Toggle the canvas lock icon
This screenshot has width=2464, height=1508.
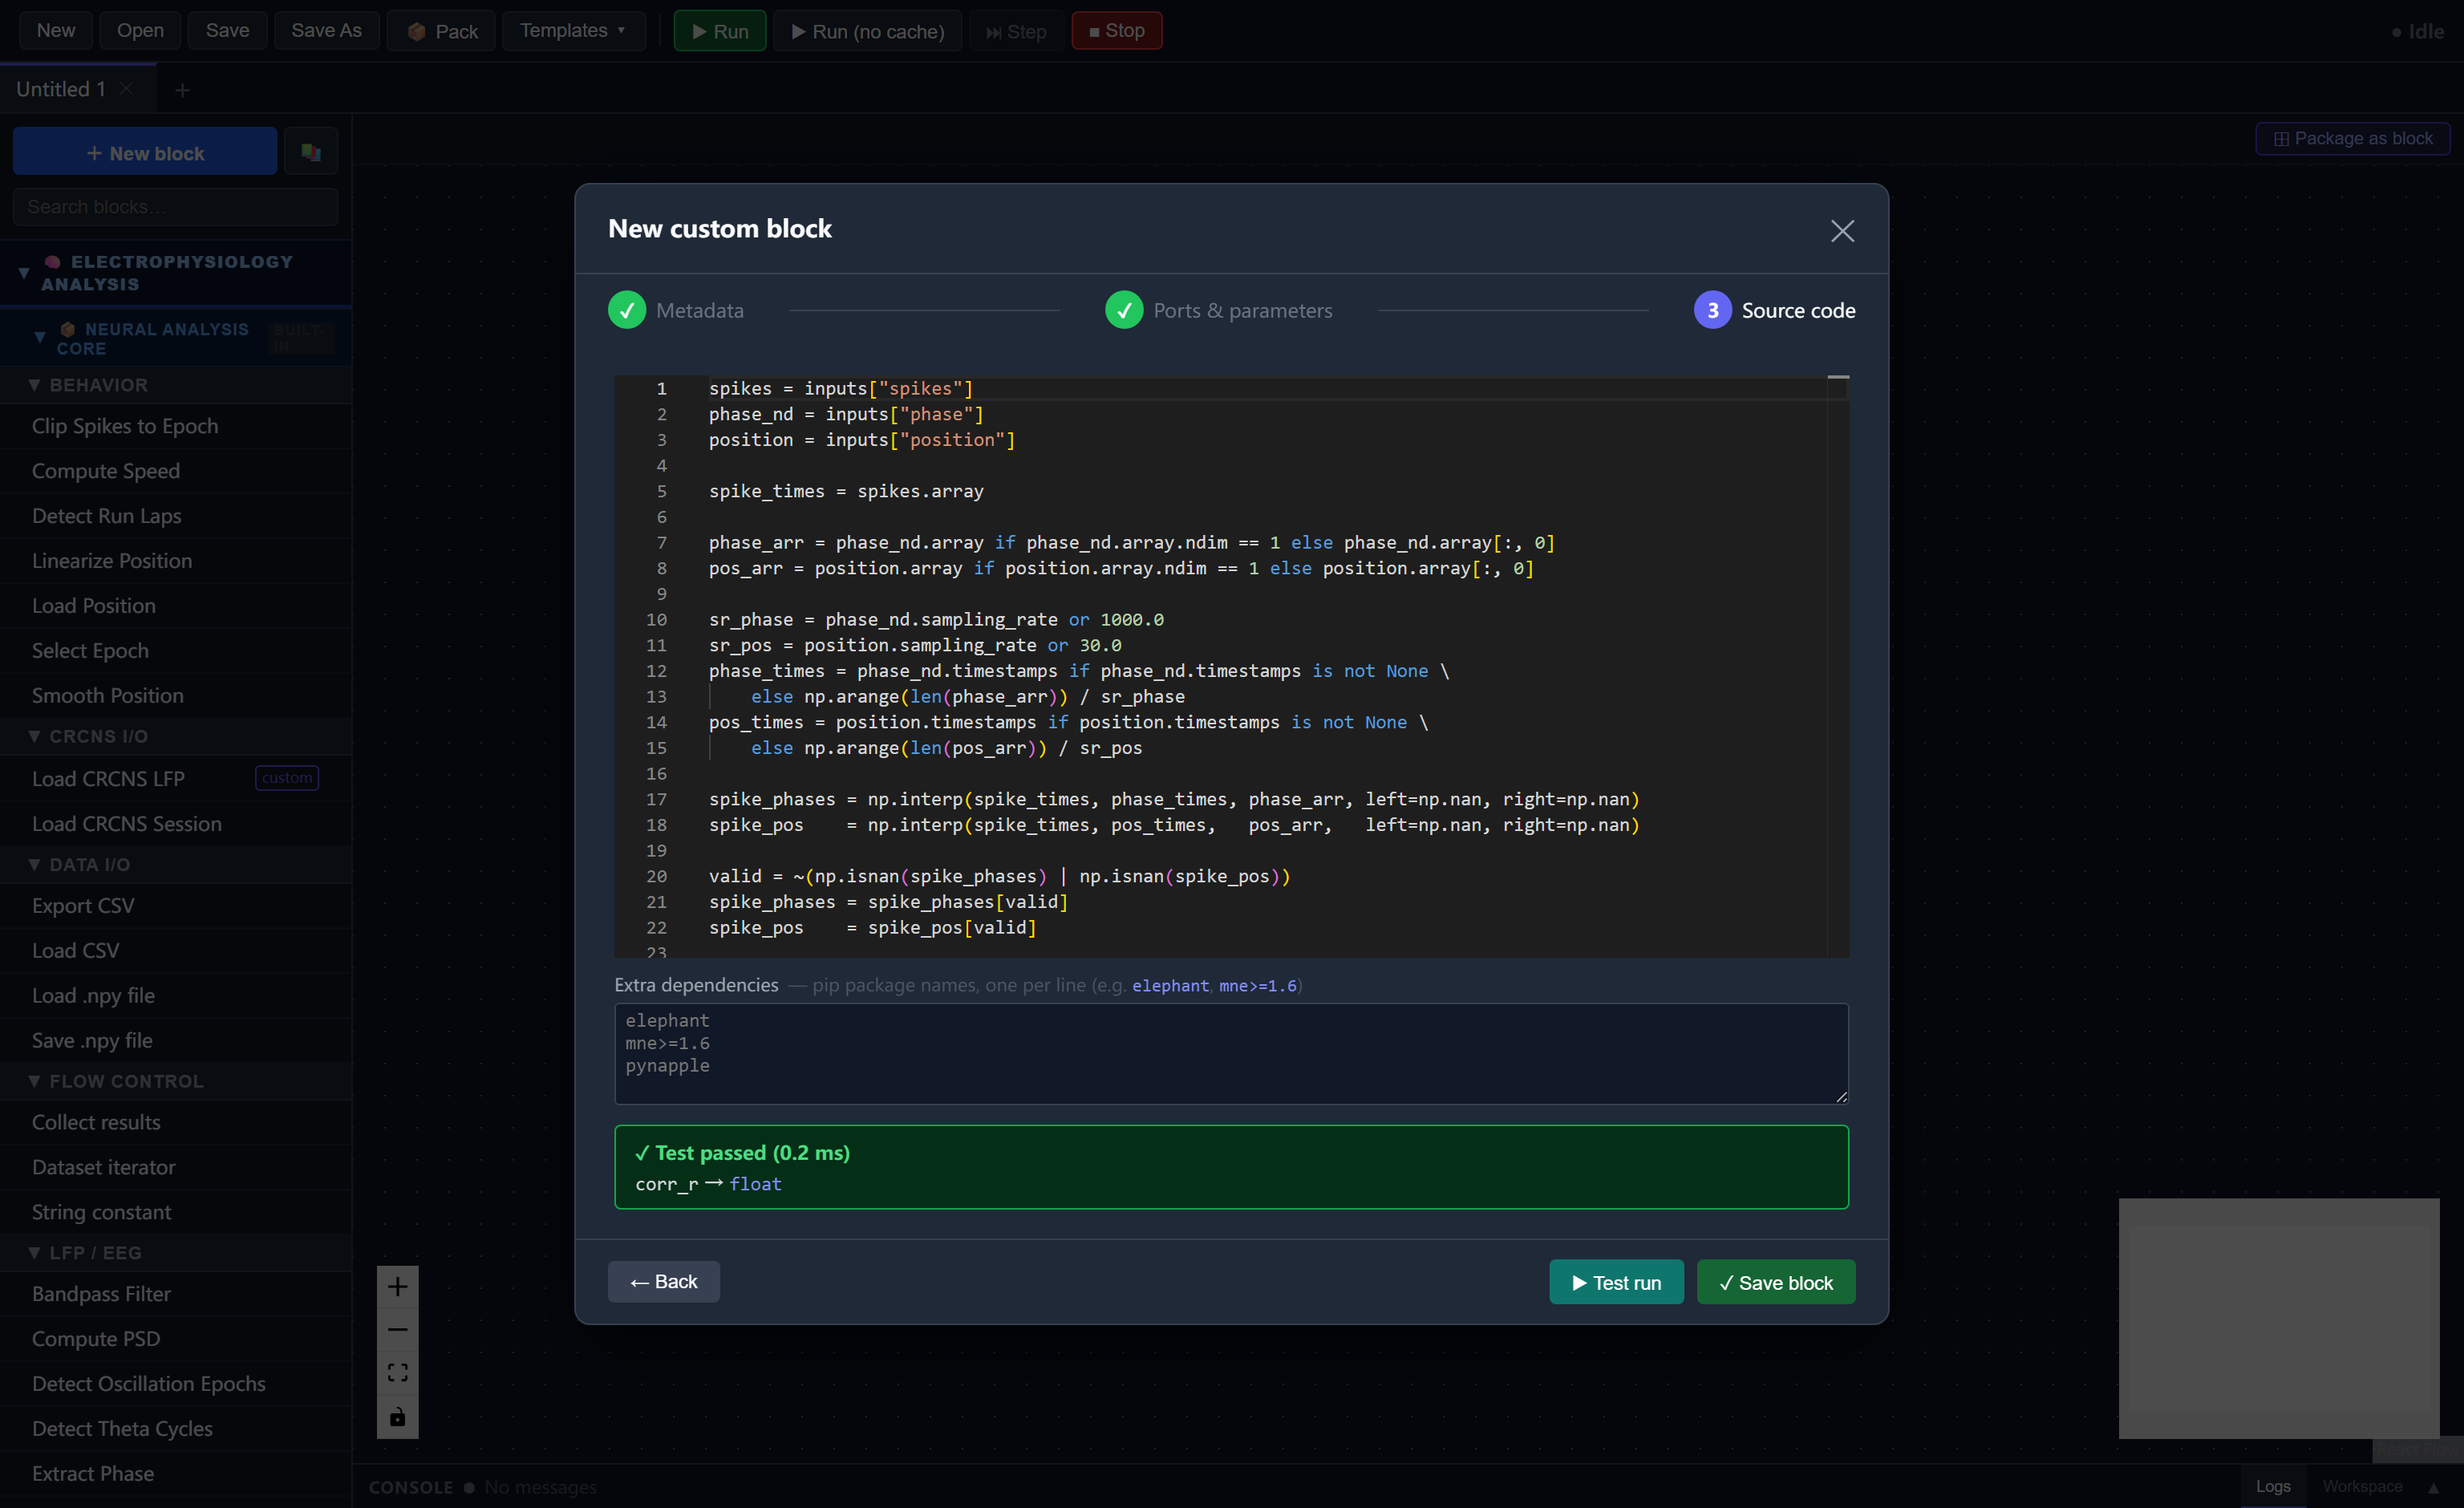[397, 1416]
